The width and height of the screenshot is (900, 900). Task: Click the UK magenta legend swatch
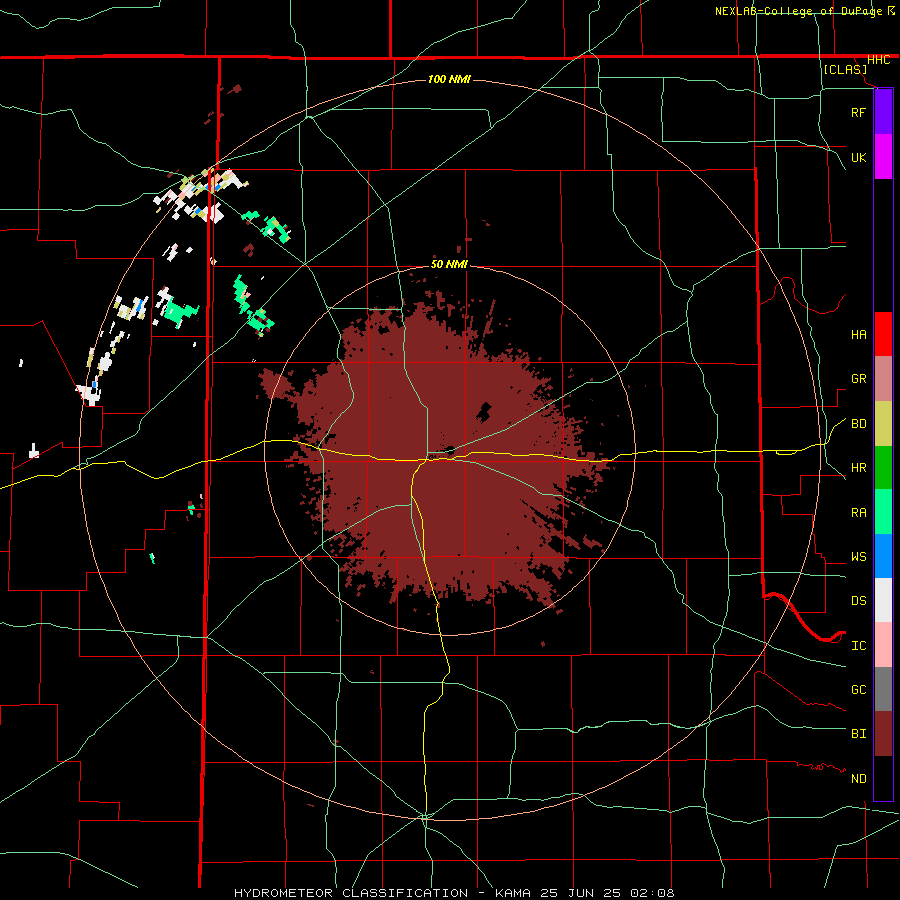[x=883, y=157]
